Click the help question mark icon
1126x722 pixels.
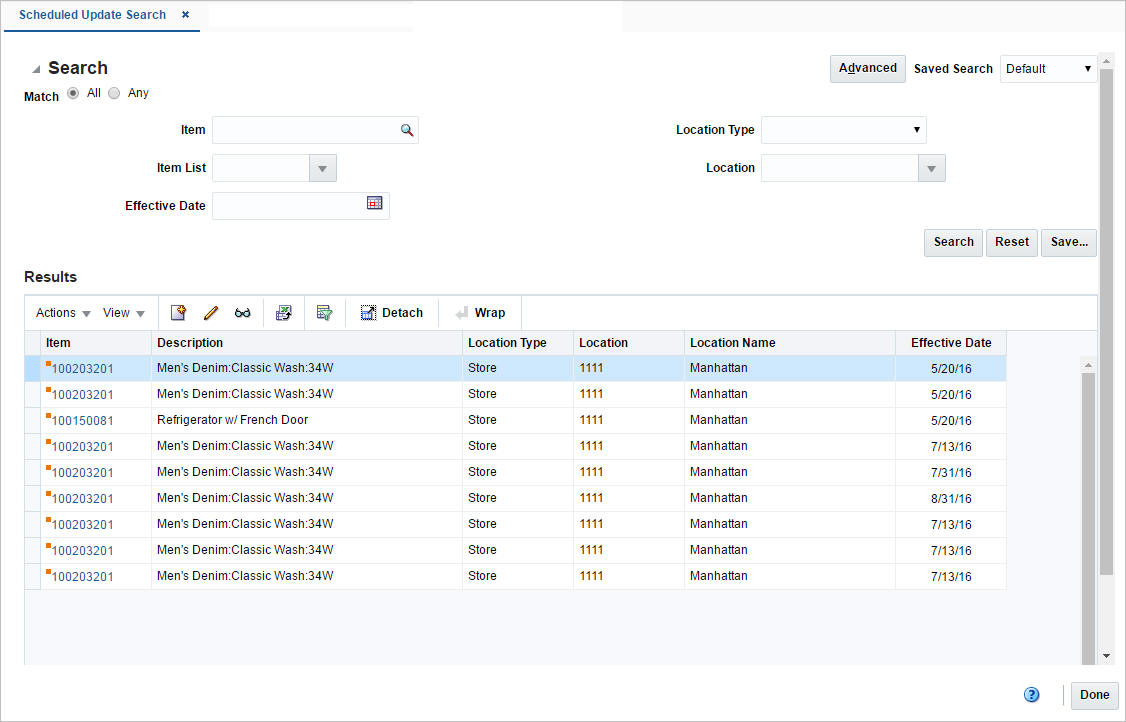tap(1032, 694)
